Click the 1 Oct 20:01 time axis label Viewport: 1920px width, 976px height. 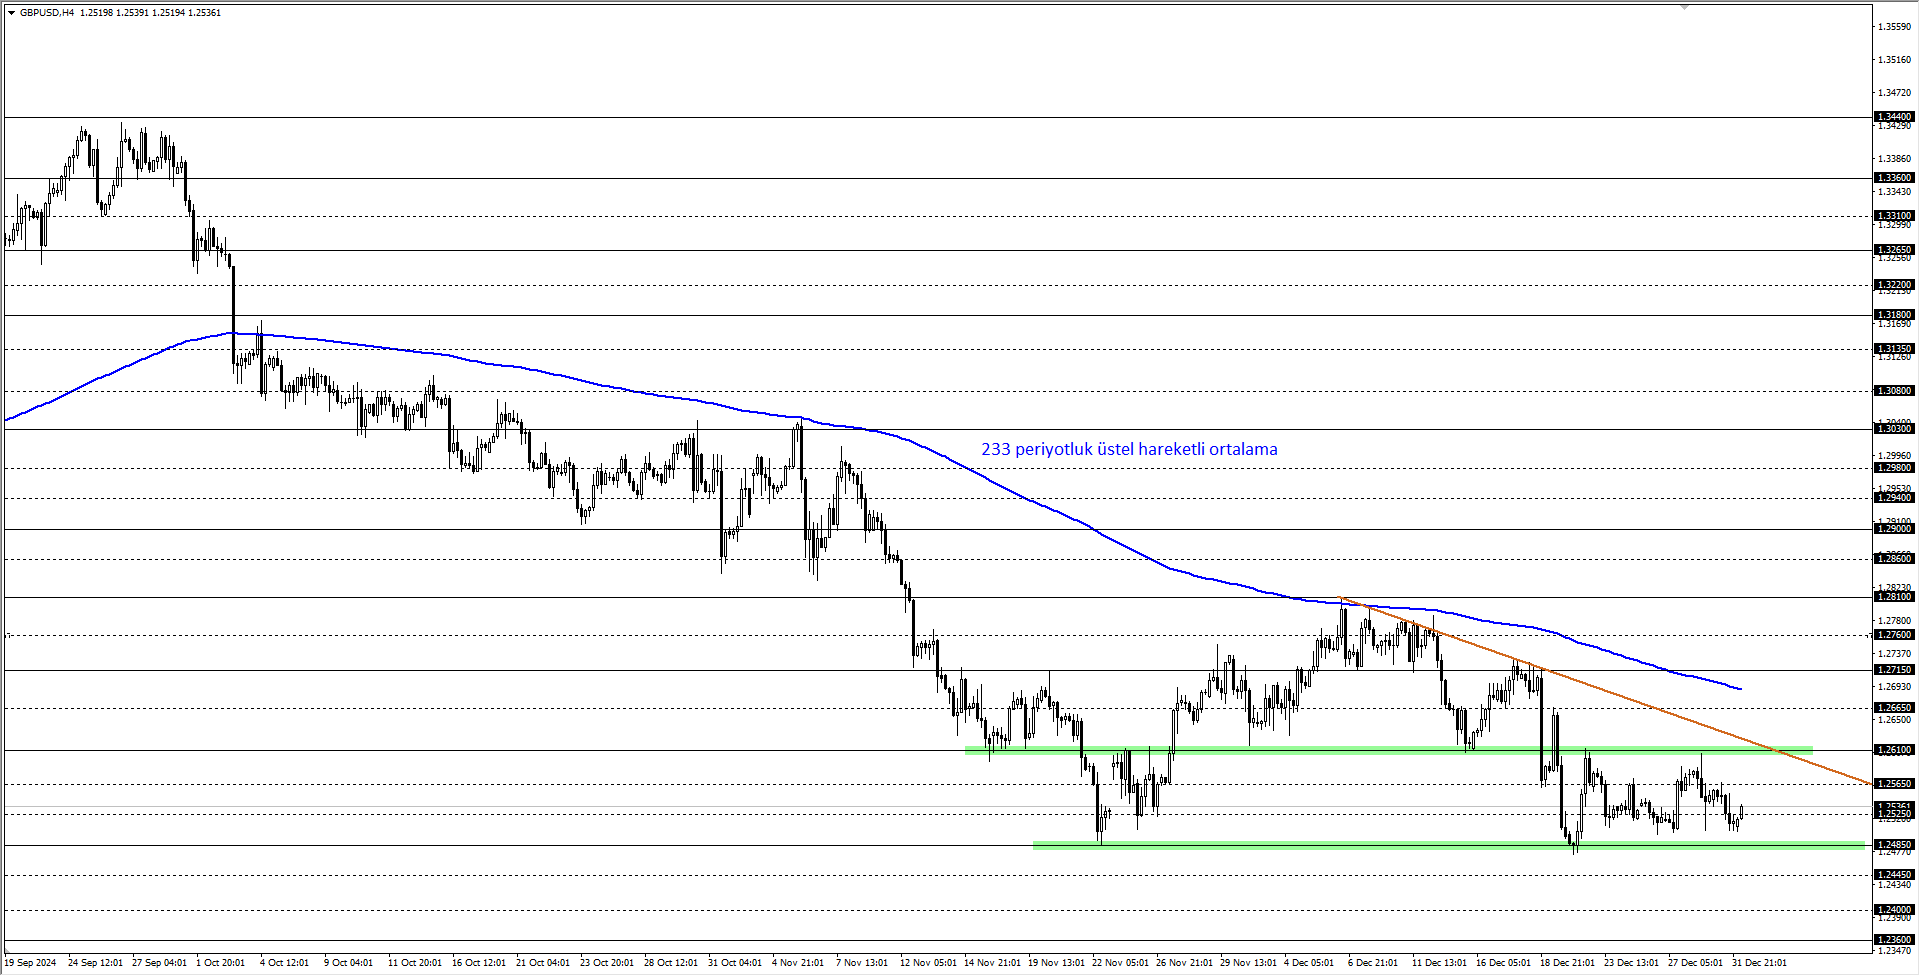coord(220,963)
